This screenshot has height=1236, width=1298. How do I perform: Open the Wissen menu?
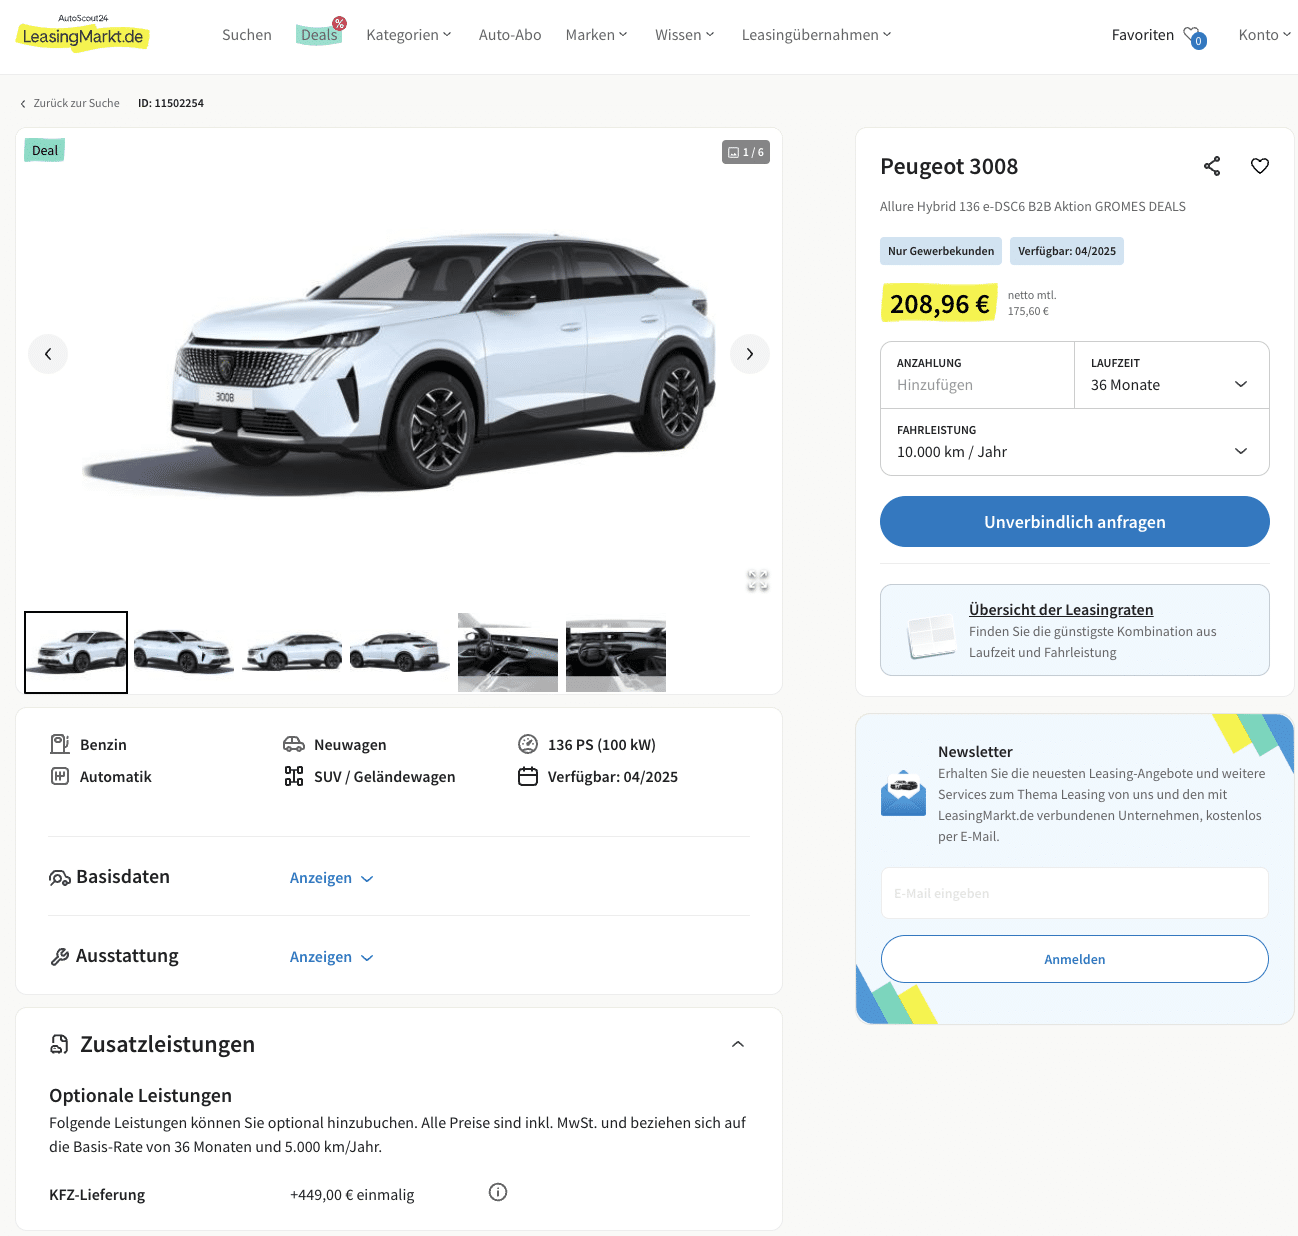click(685, 35)
